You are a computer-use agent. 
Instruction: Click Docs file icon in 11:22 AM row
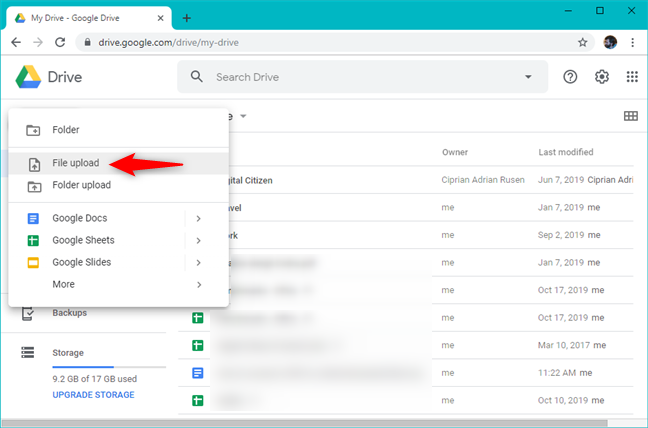pos(198,373)
